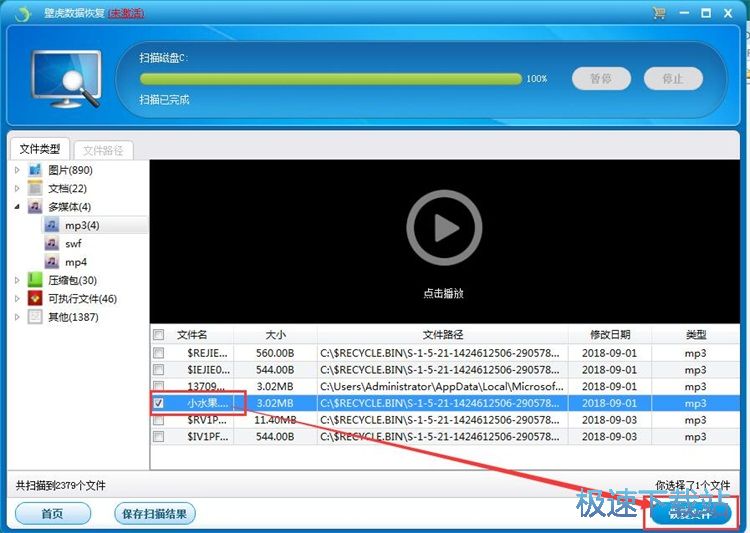Click the 文档 category icon
The width and height of the screenshot is (750, 533).
[x=35, y=188]
